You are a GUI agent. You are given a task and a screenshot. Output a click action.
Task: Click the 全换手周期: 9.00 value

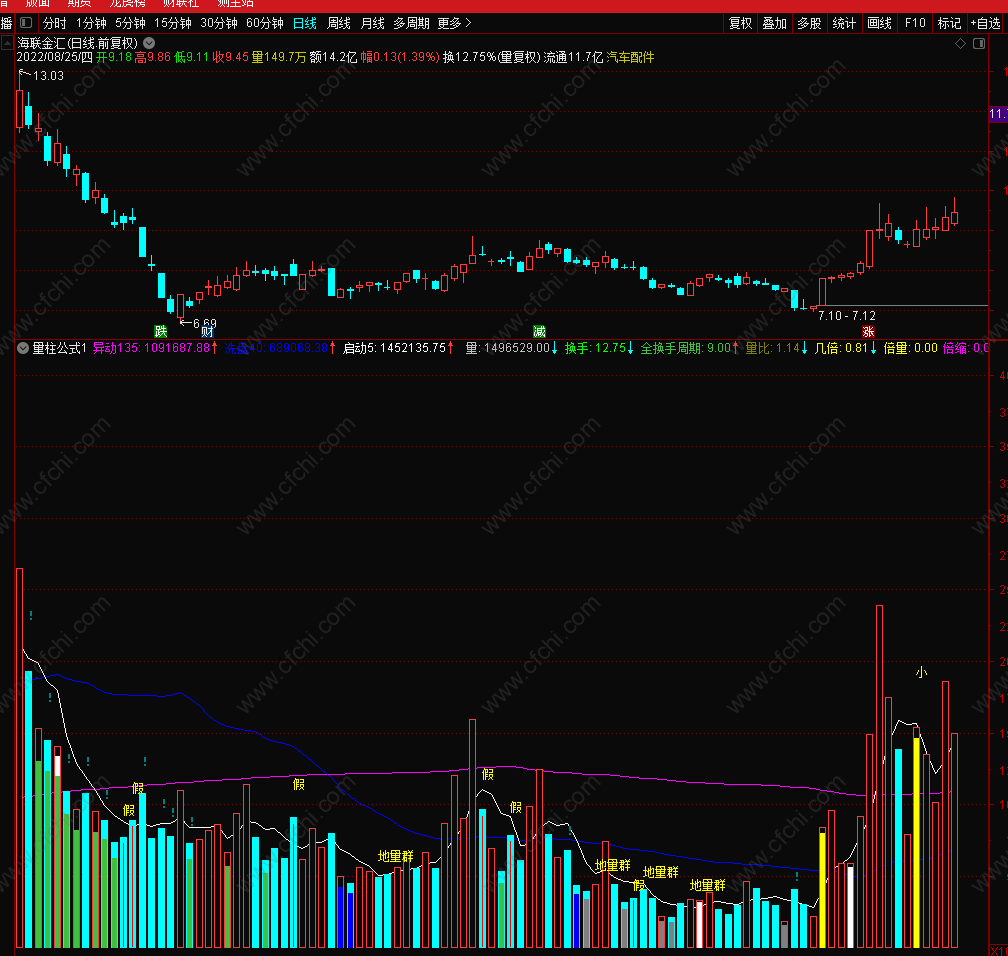tap(690, 348)
